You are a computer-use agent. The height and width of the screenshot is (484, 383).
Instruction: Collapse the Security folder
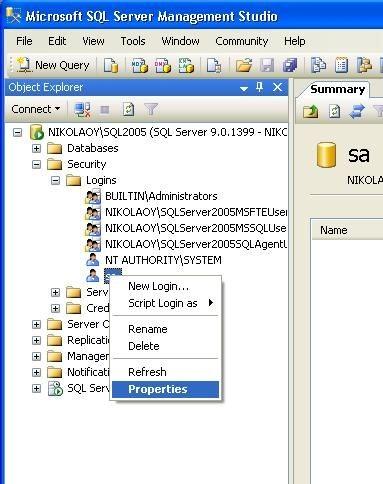pos(36,164)
